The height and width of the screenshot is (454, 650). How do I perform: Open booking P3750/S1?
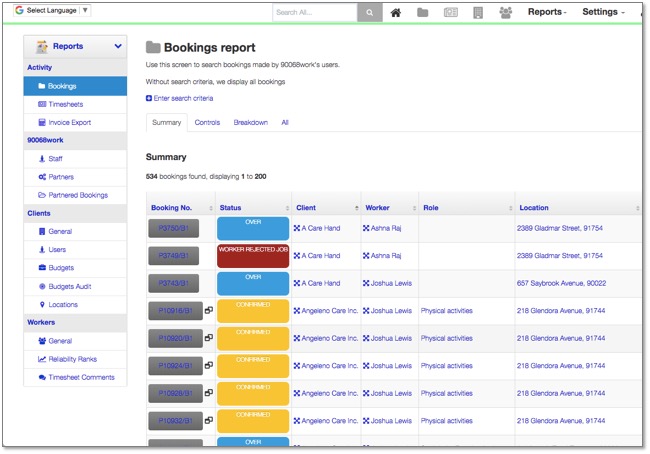pyautogui.click(x=175, y=229)
